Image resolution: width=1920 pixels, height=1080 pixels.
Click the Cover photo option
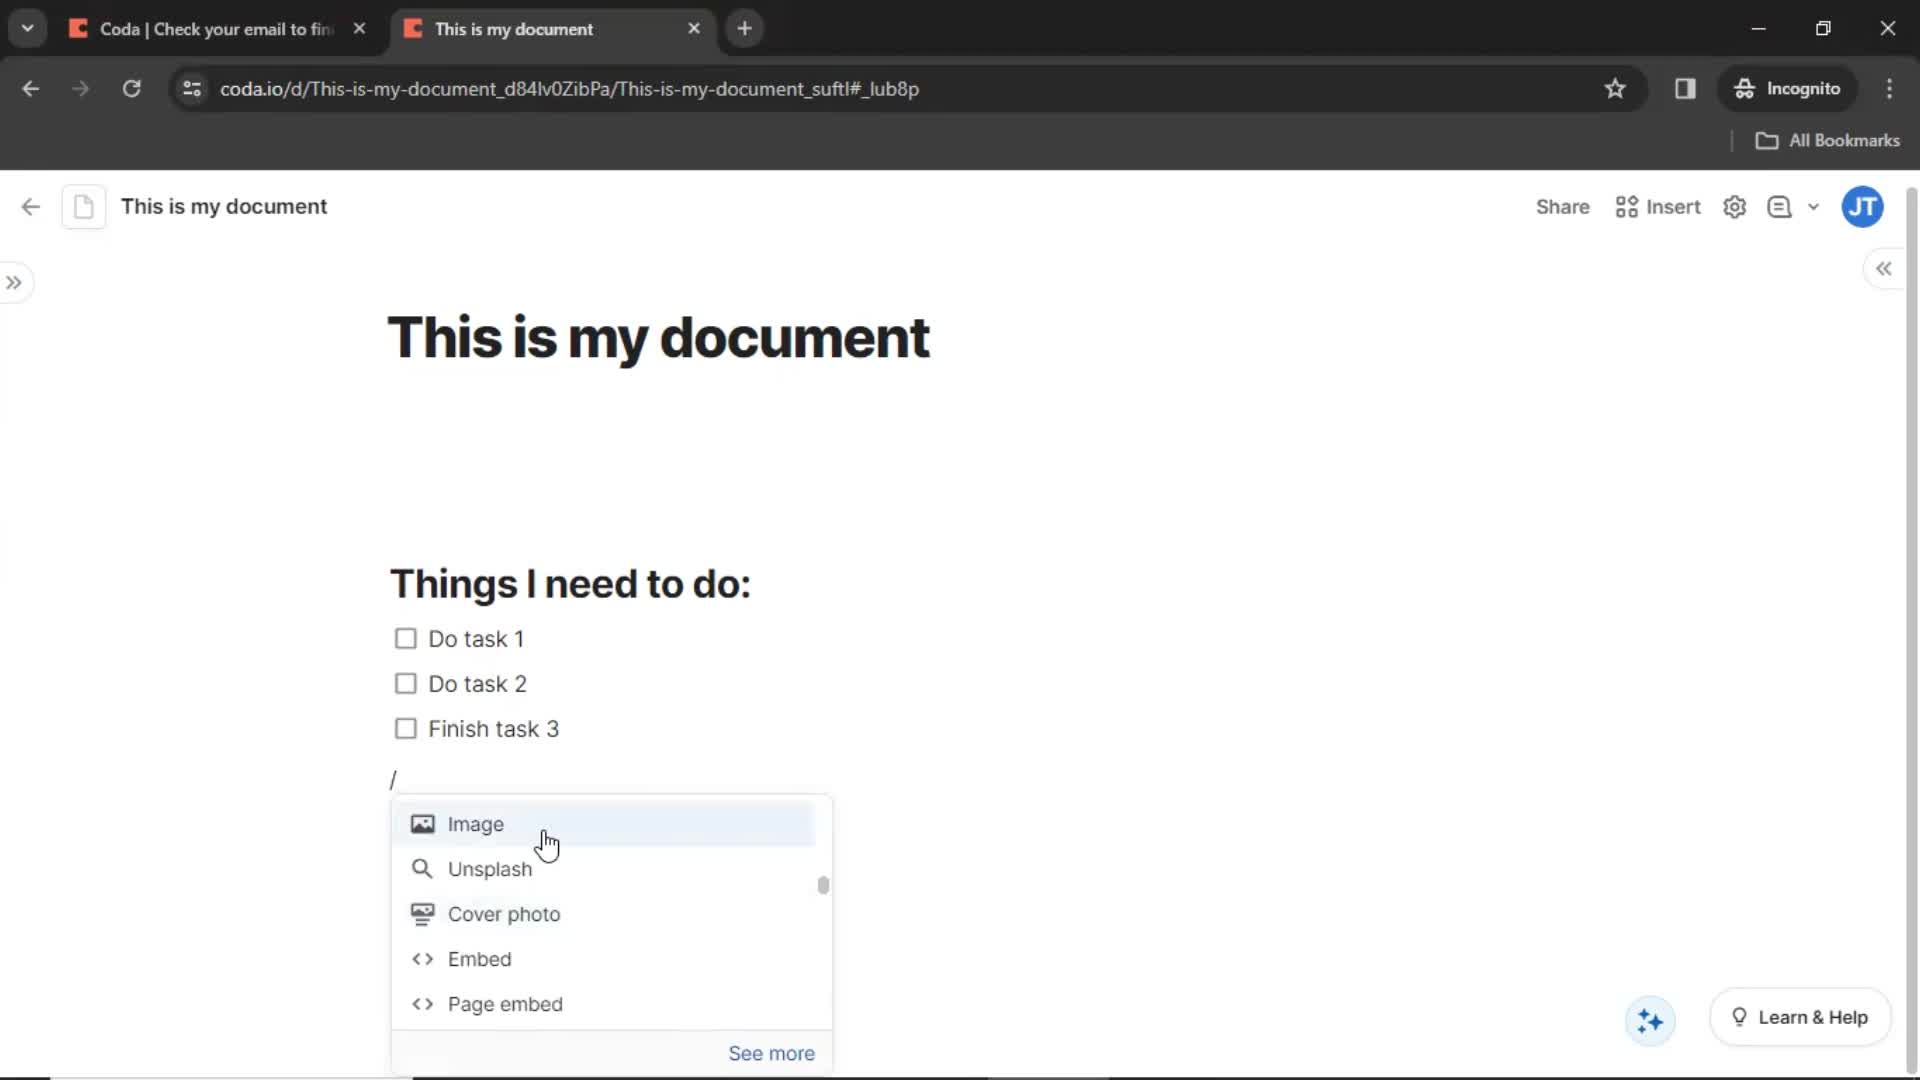click(x=504, y=914)
